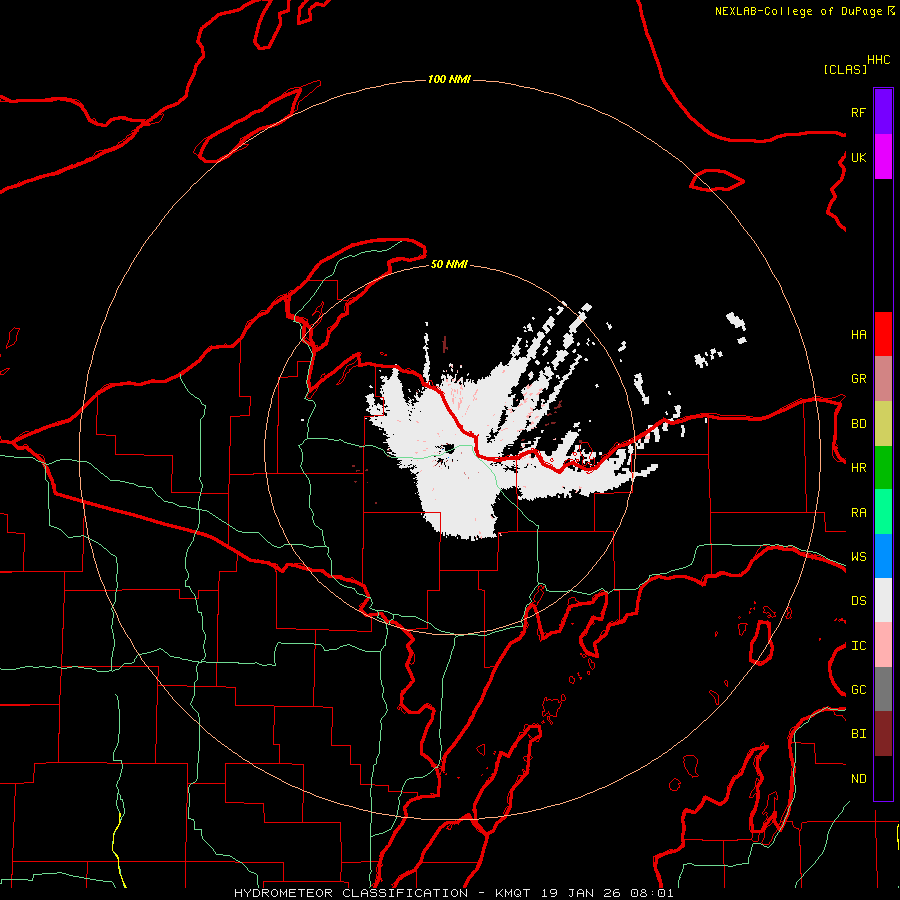Click the HA legend label
900x900 pixels.
(858, 334)
